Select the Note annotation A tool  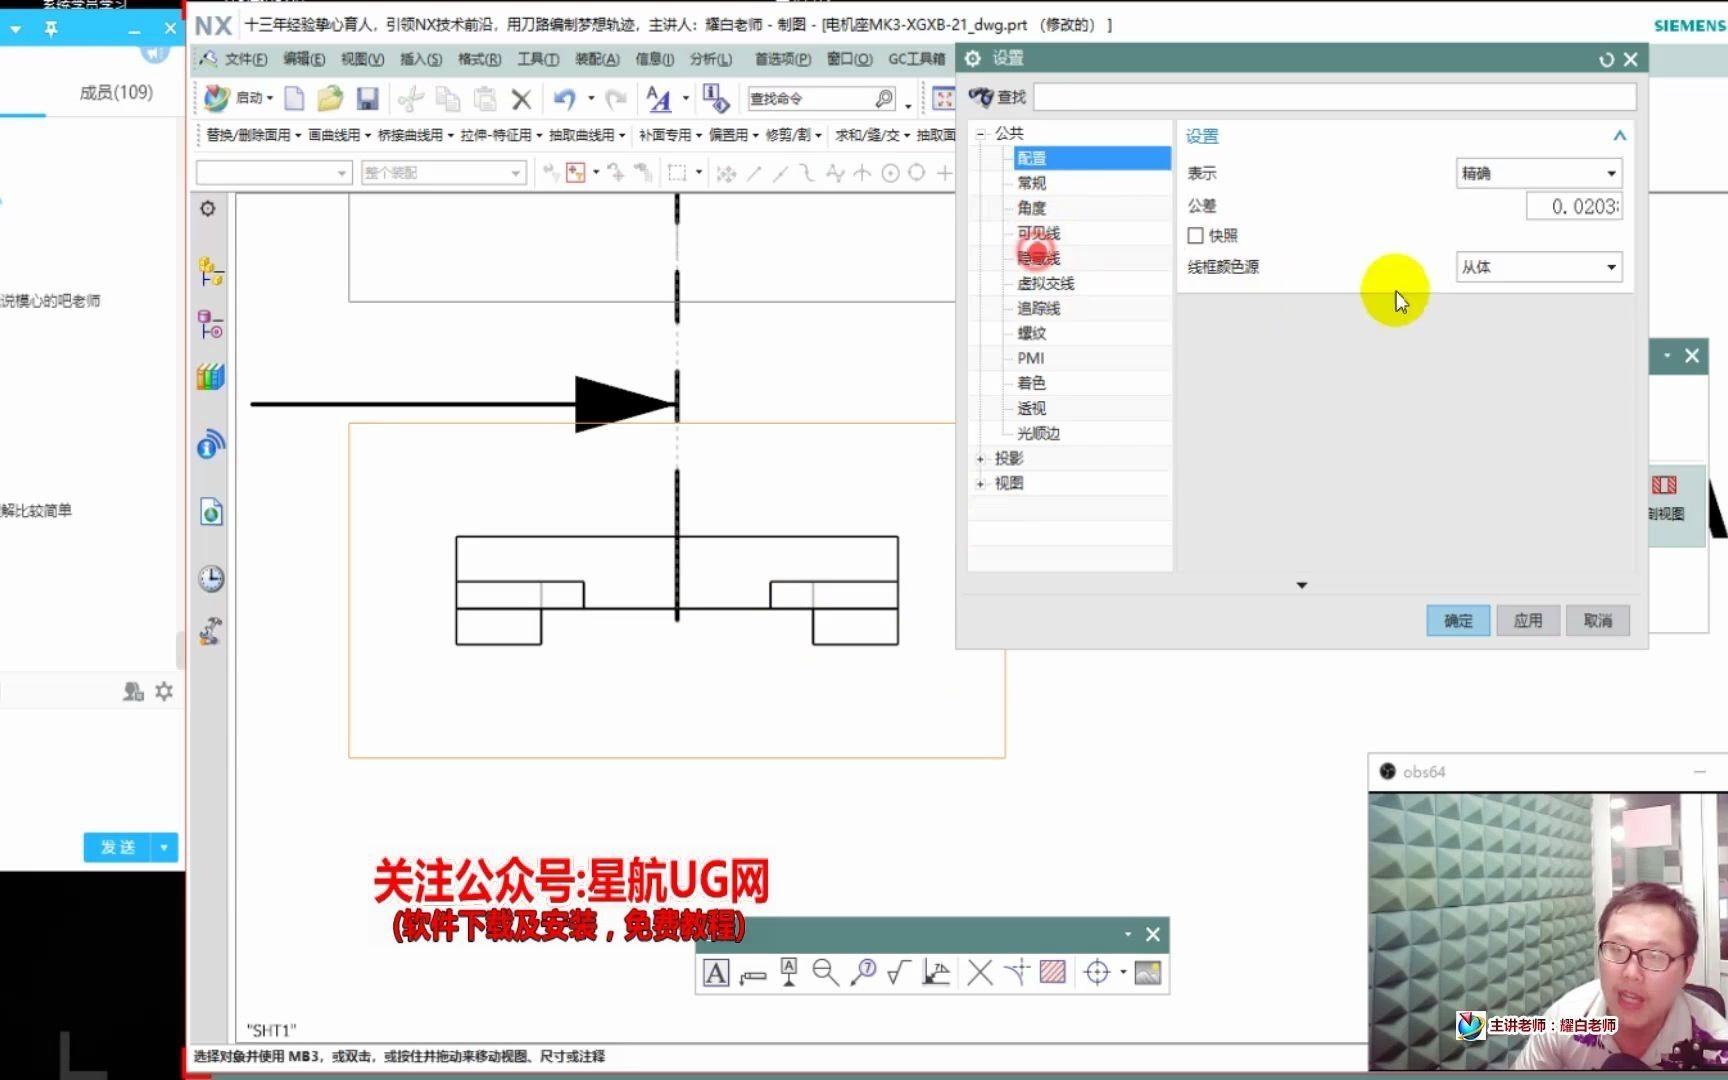[716, 972]
